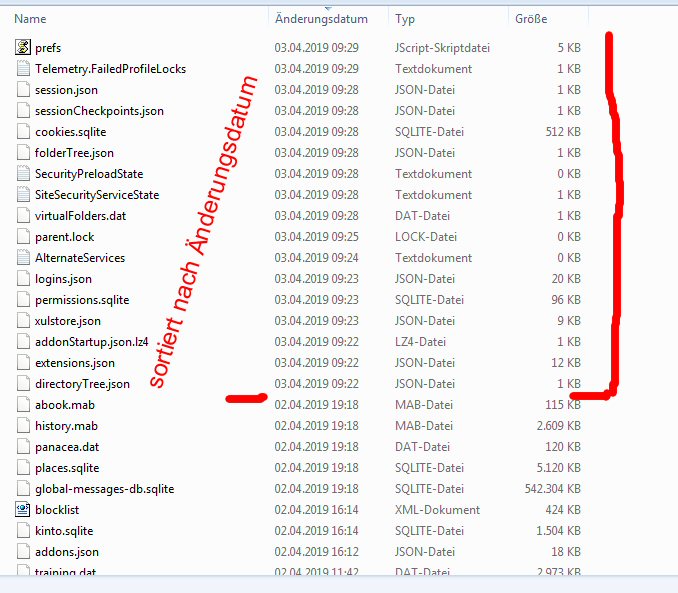Select the logins.json file name
The width and height of the screenshot is (678, 593).
coord(63,279)
